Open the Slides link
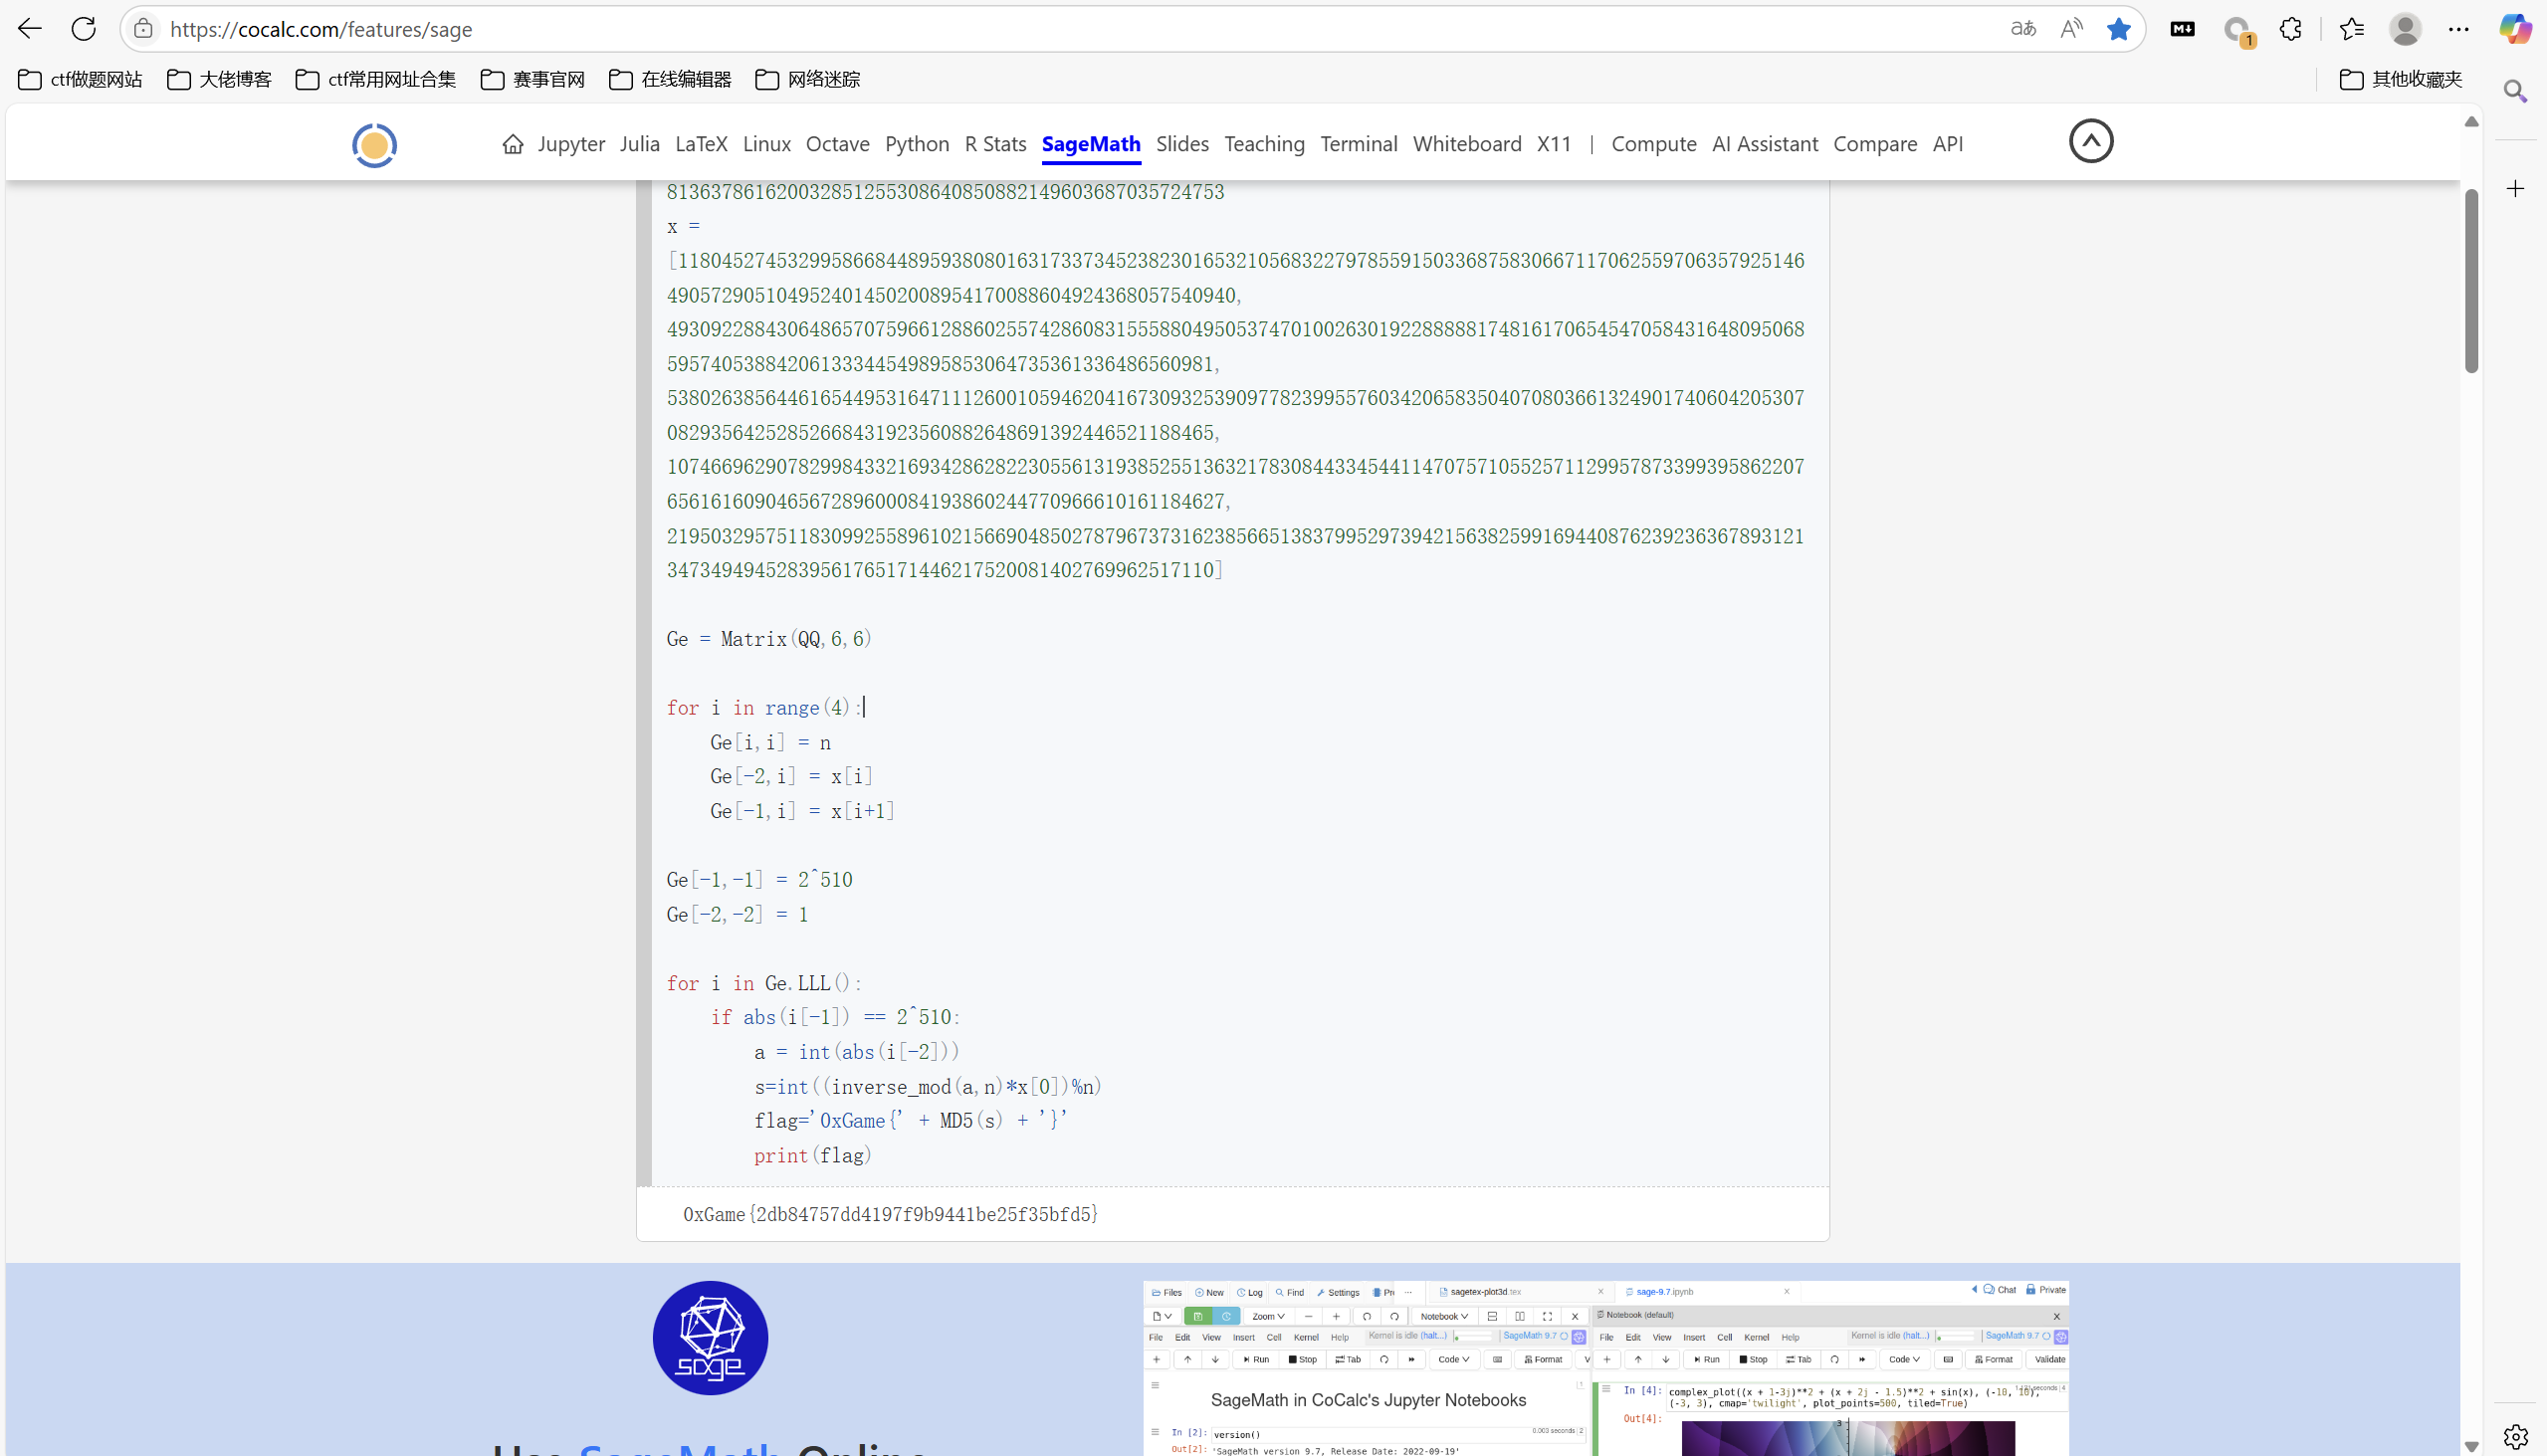 click(1182, 144)
